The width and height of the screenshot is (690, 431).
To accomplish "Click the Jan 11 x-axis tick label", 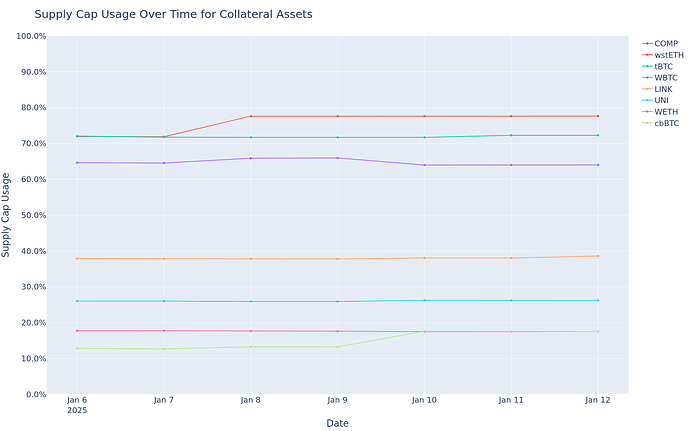I will tap(511, 400).
